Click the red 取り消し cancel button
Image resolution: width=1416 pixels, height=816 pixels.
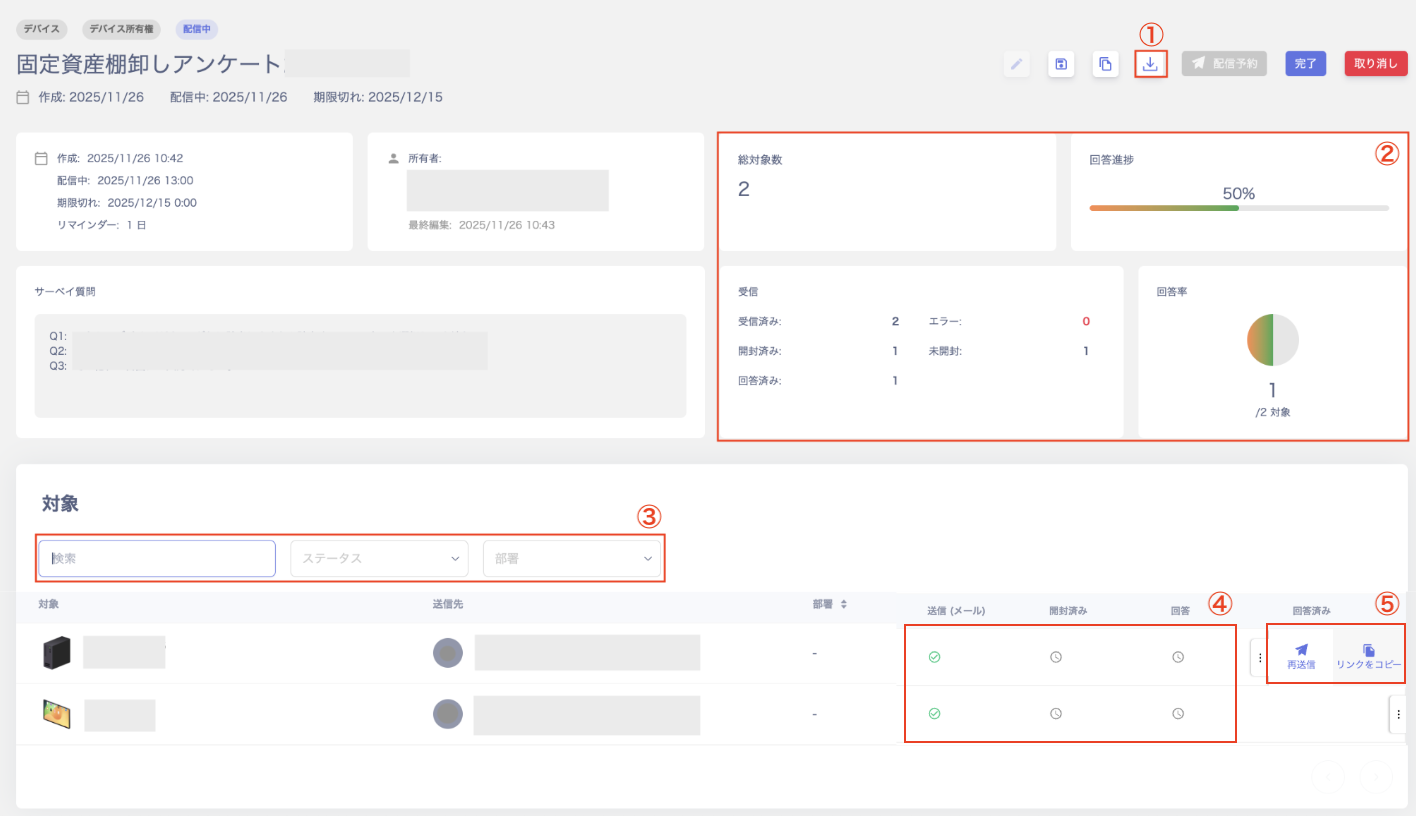click(x=1376, y=64)
